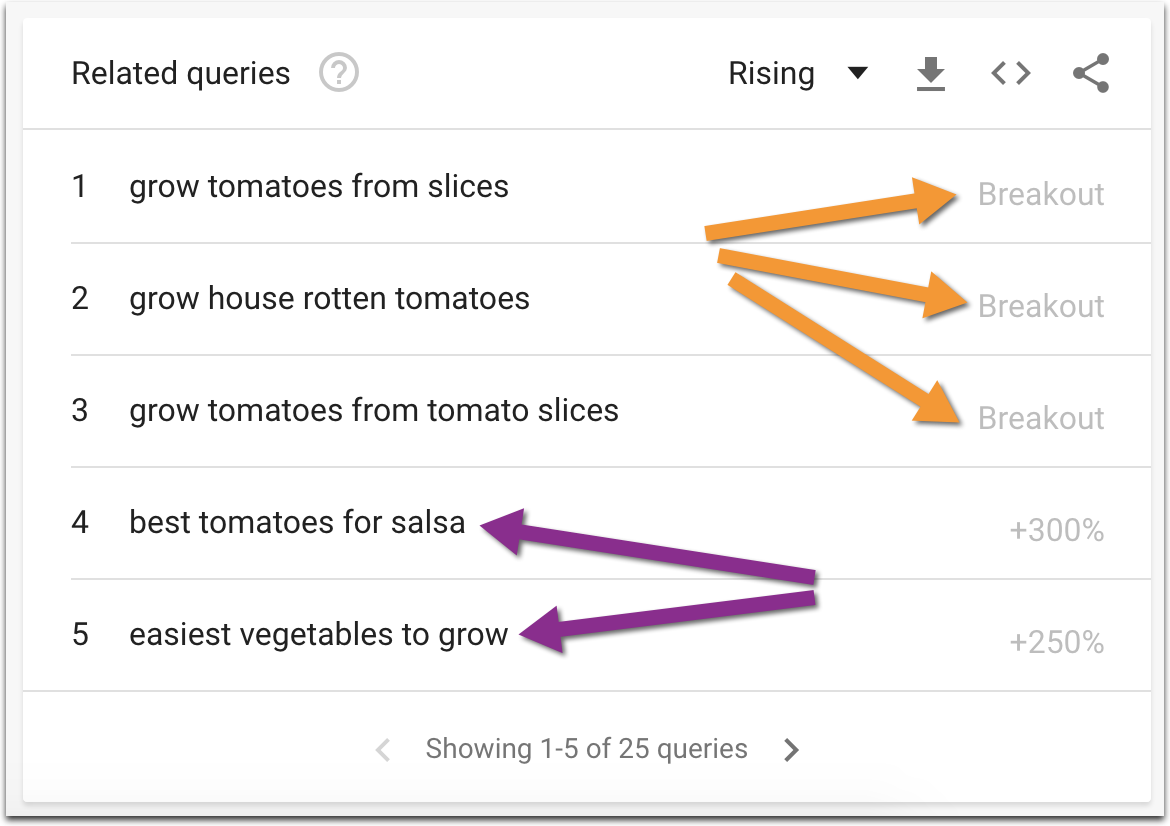Select the Related queries panel title
Screen dimensions: 1170x826
179,73
